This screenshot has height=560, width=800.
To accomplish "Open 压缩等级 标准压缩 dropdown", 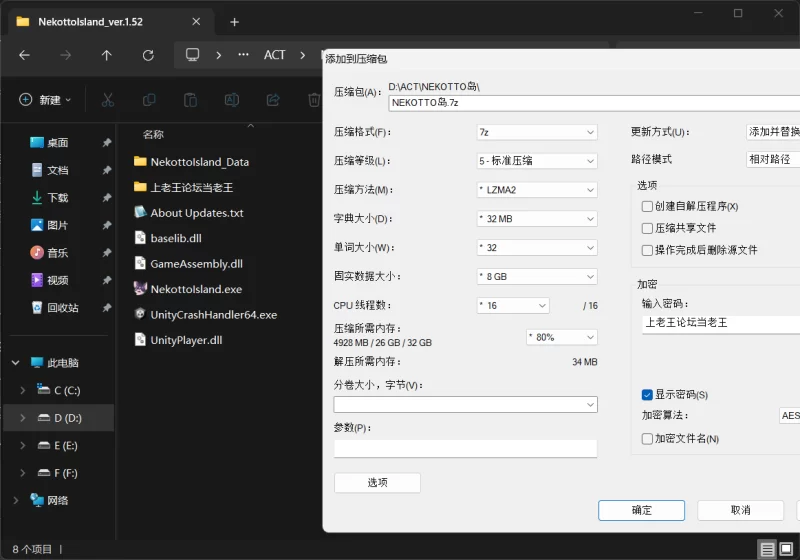I will tap(537, 161).
